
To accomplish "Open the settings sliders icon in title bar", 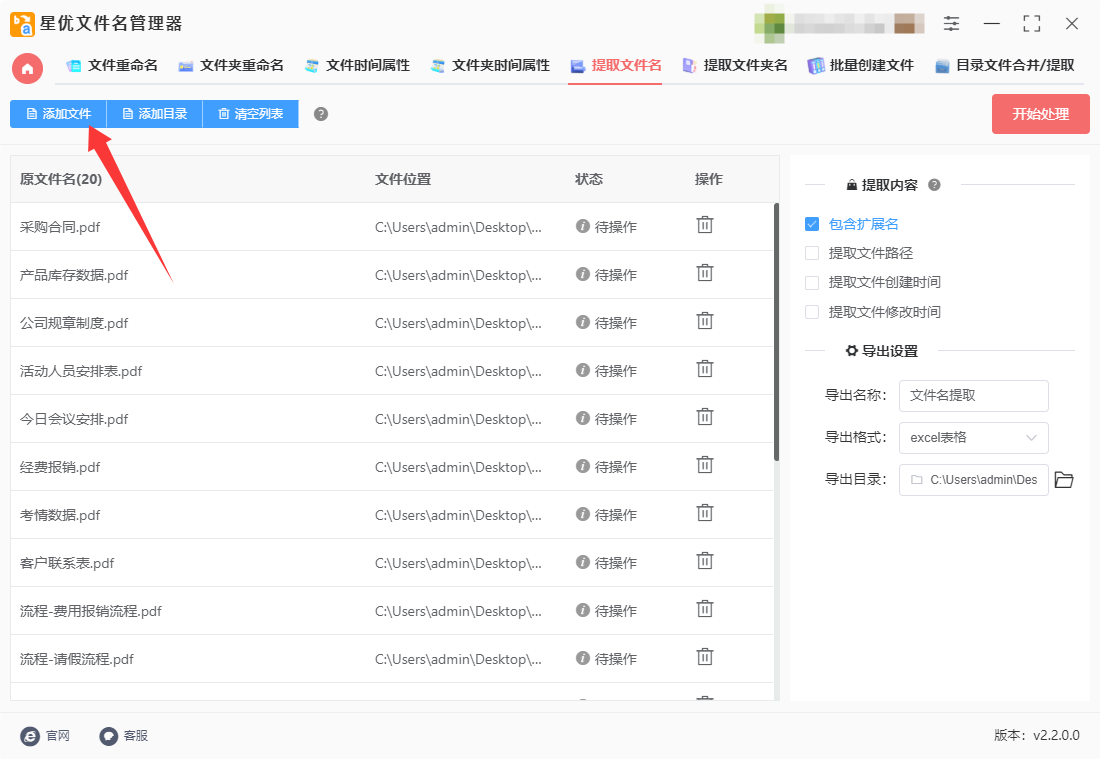I will pos(951,24).
